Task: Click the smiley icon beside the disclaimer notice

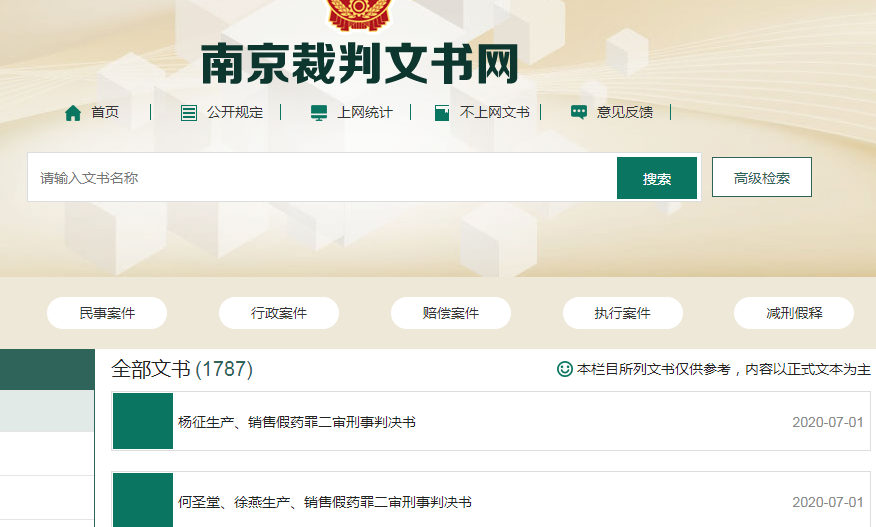Action: [565, 369]
